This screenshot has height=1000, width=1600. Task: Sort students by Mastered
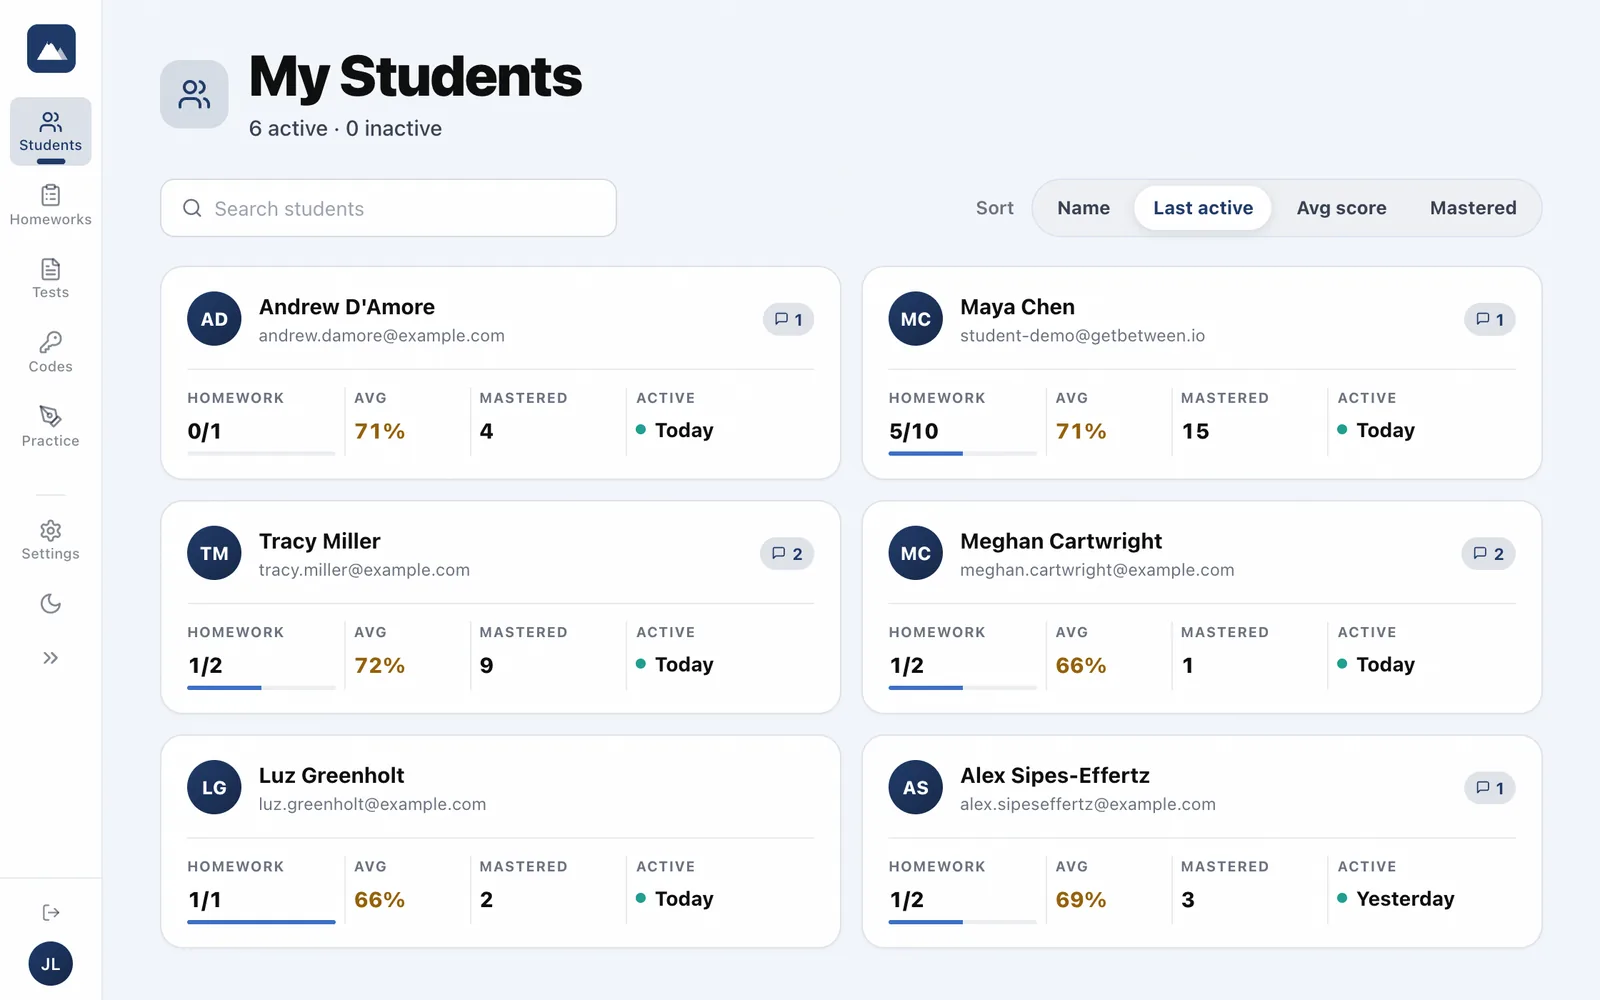click(1473, 208)
